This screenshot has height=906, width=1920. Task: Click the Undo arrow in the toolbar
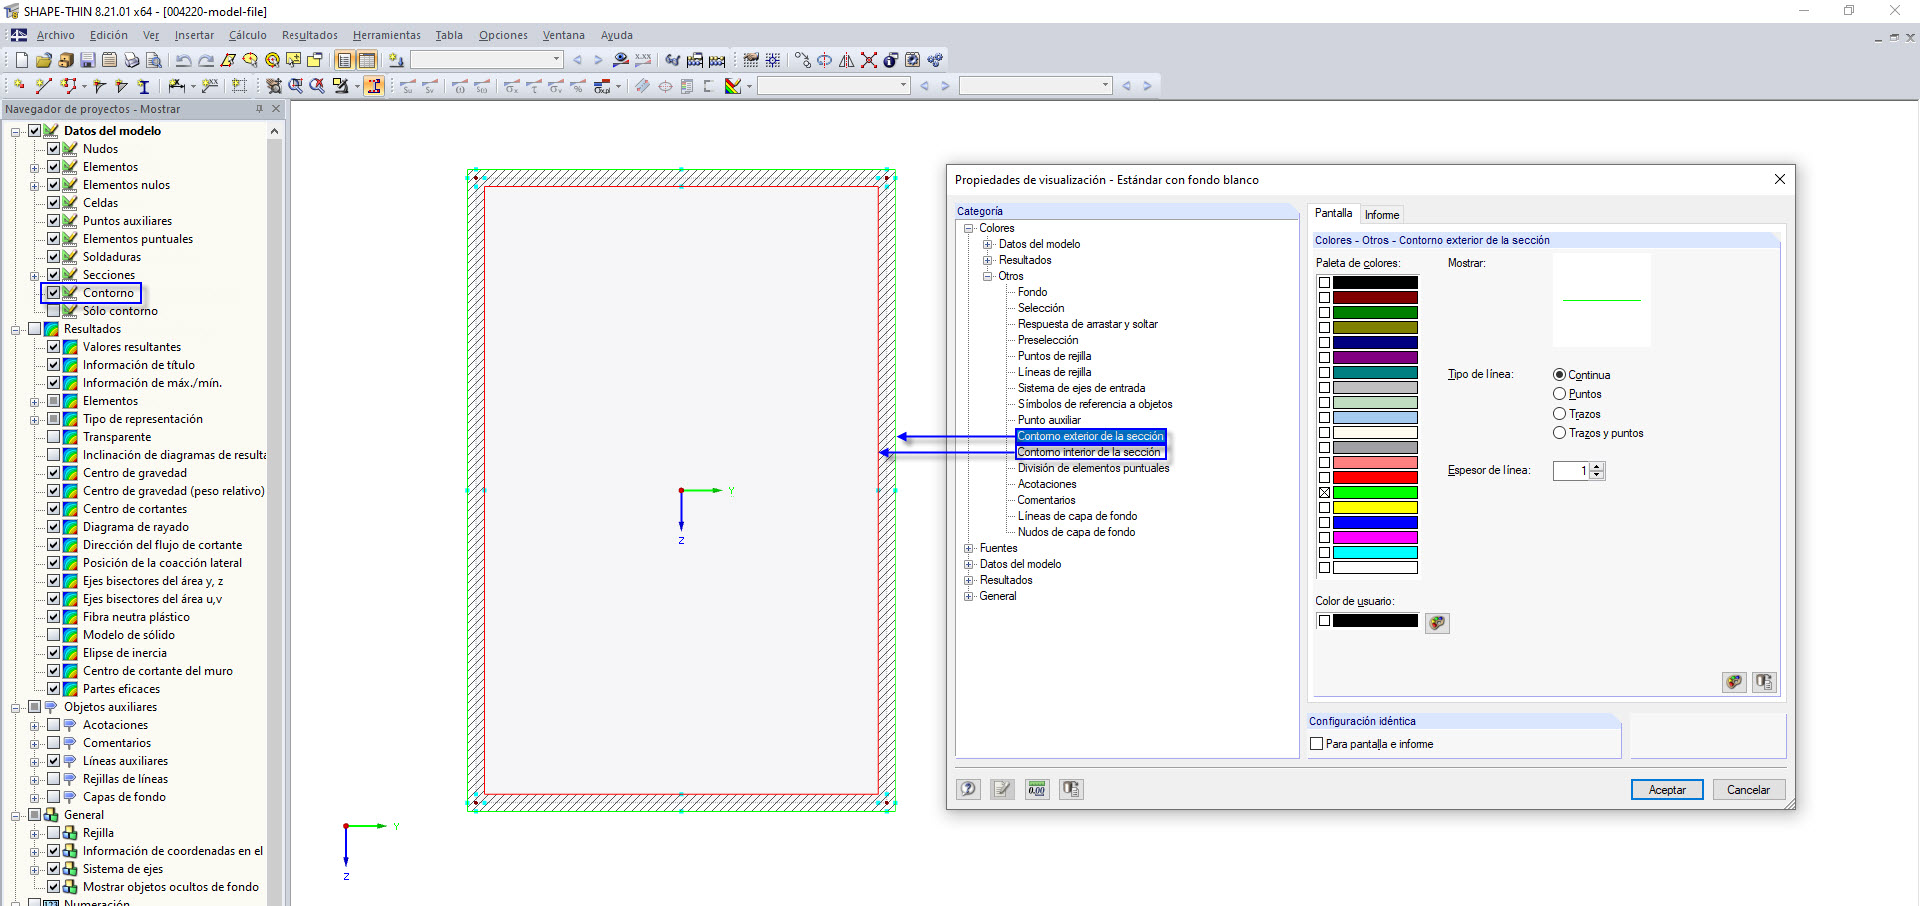coord(183,60)
